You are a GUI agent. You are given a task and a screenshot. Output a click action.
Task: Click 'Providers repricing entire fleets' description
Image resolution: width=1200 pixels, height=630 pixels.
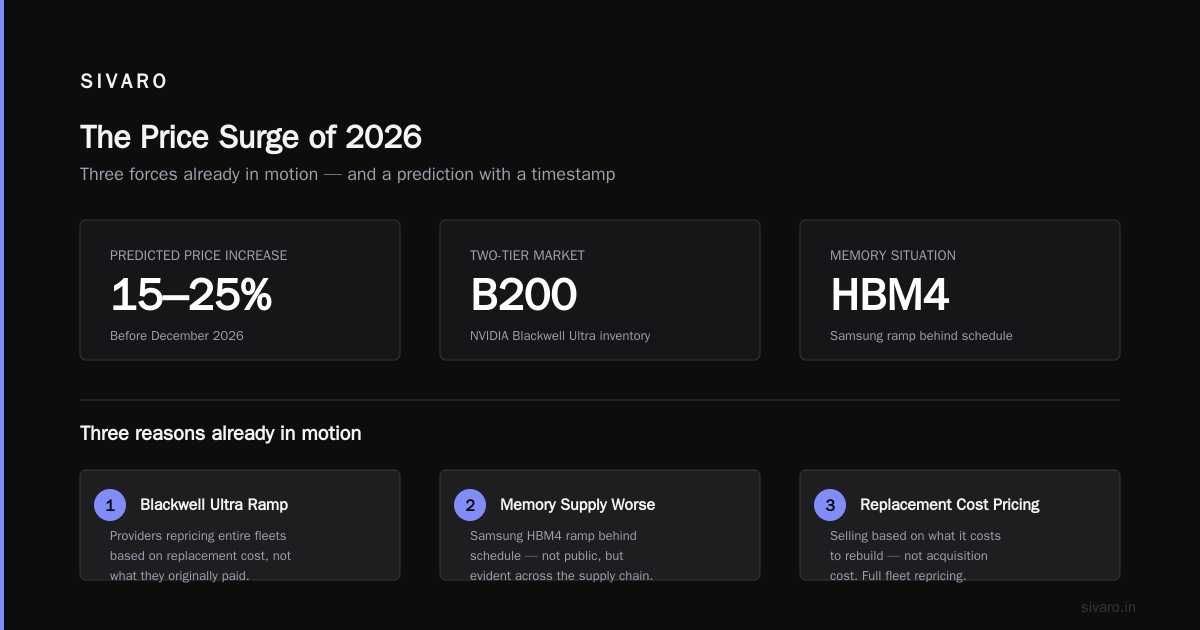click(200, 556)
